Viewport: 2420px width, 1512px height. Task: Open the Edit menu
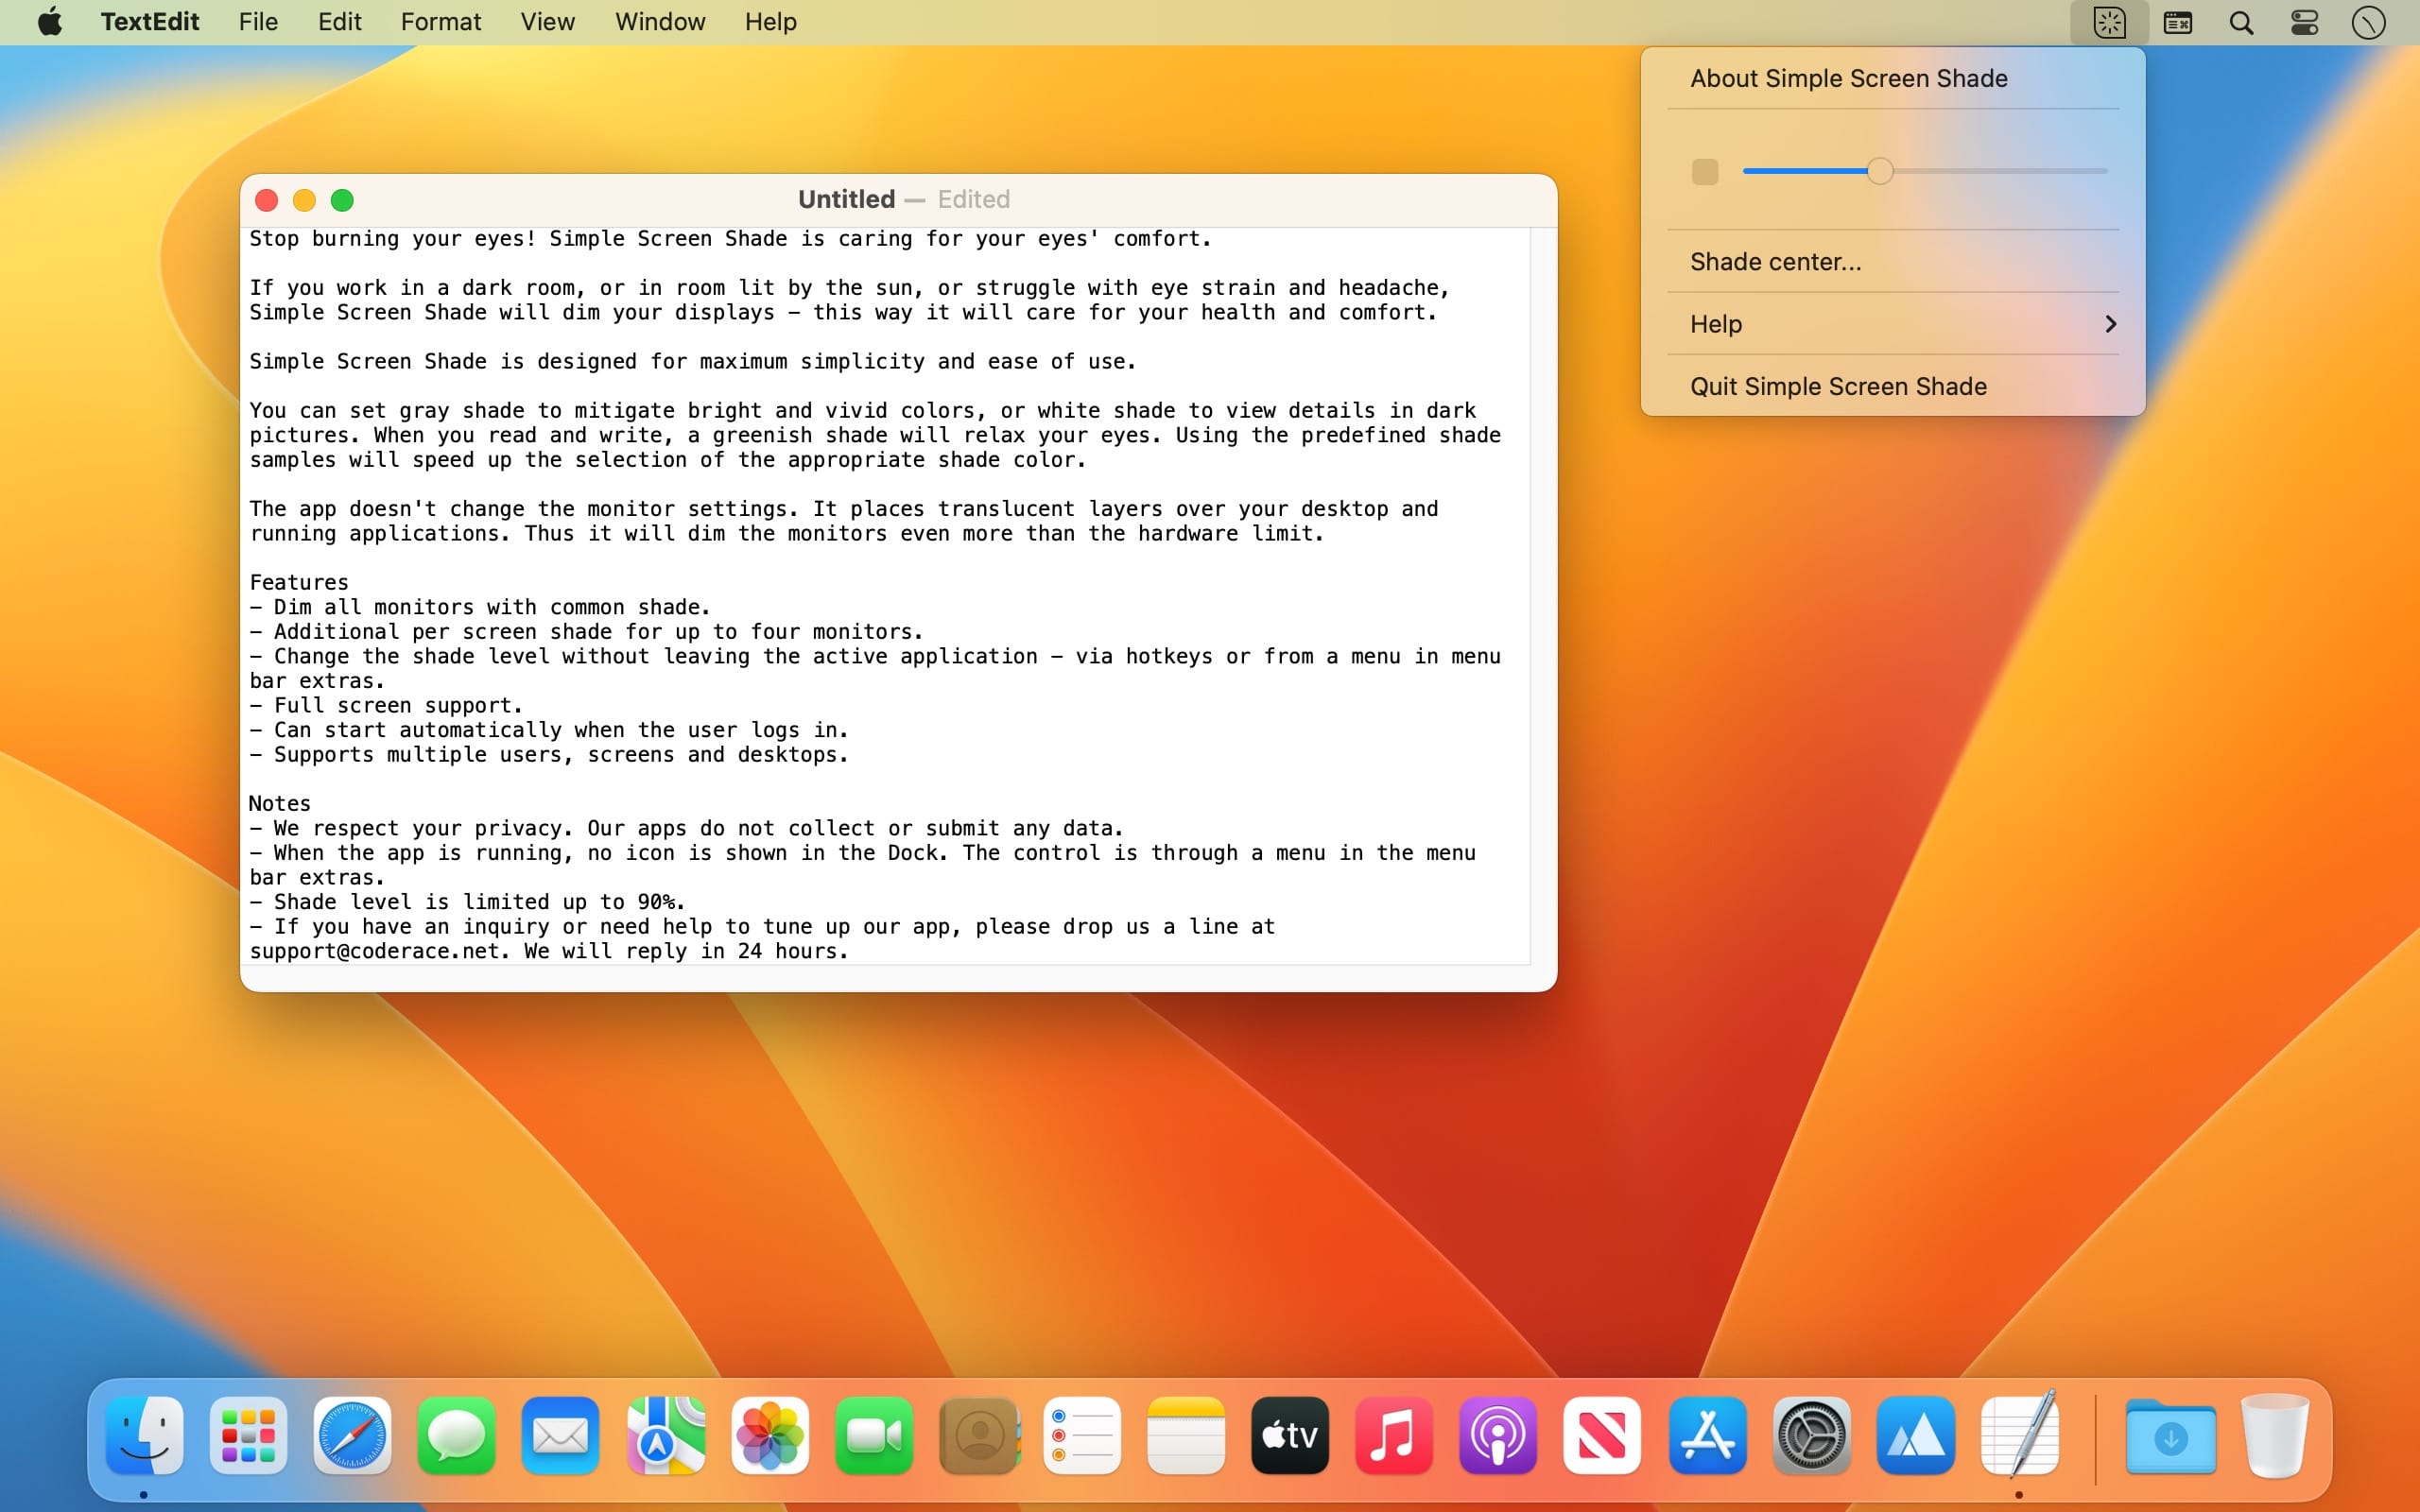coord(339,21)
